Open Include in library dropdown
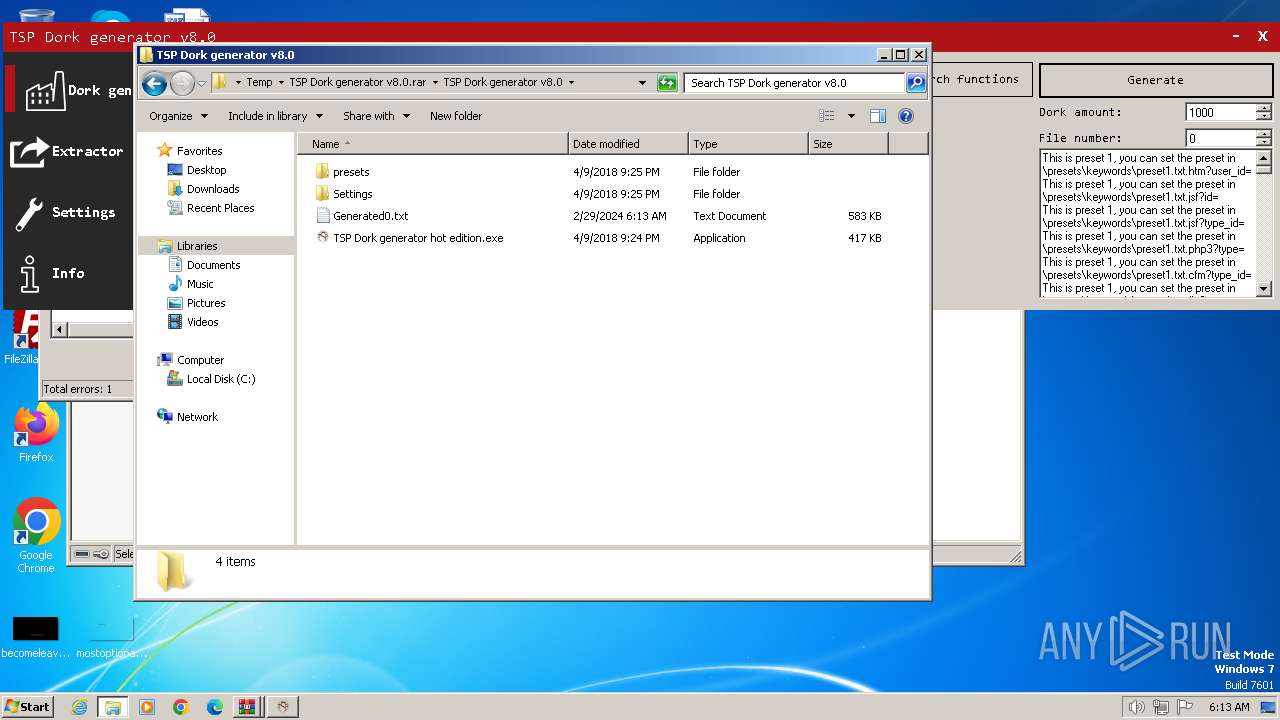1280x720 pixels. (274, 116)
